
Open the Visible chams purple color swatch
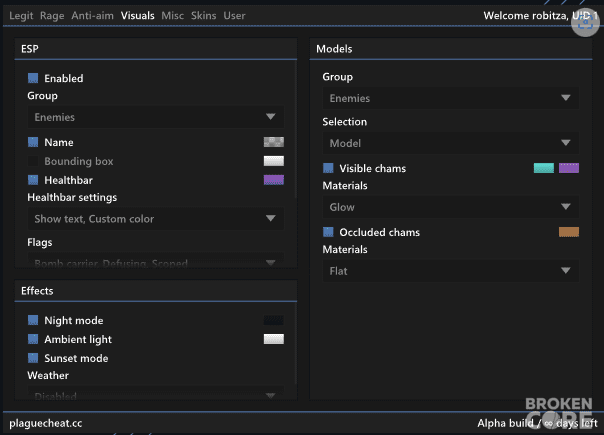tap(569, 168)
